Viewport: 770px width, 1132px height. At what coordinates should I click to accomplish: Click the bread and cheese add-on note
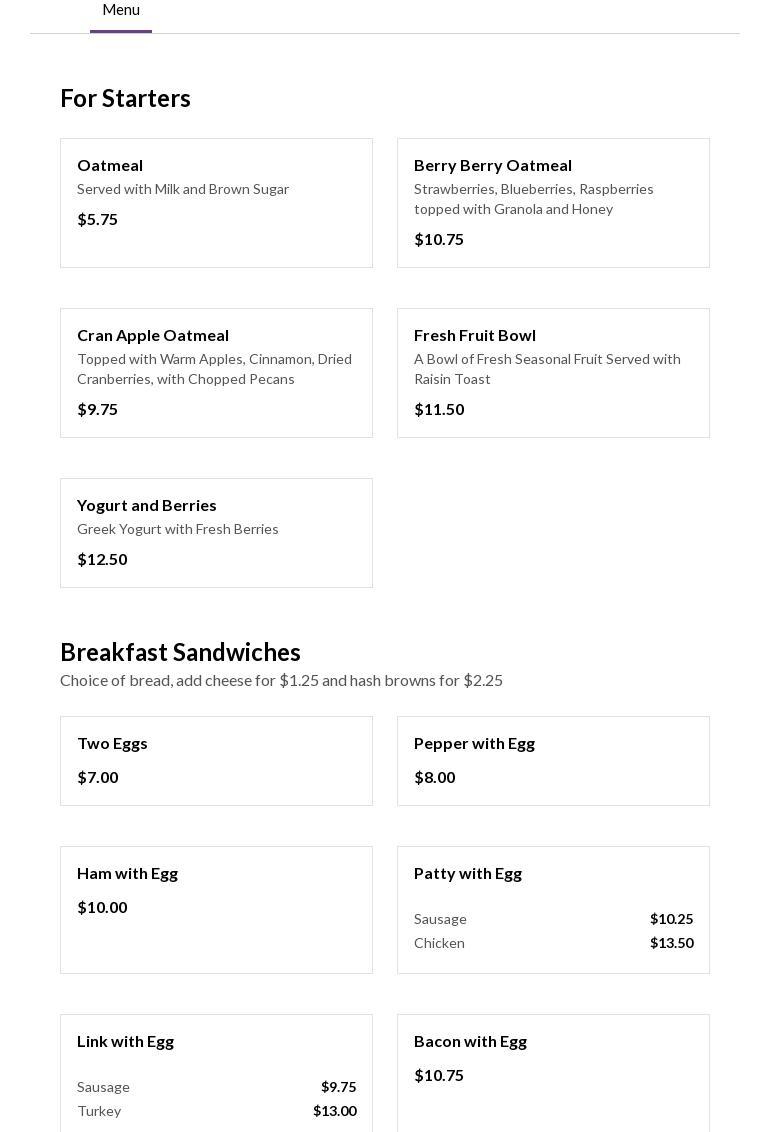coord(281,680)
